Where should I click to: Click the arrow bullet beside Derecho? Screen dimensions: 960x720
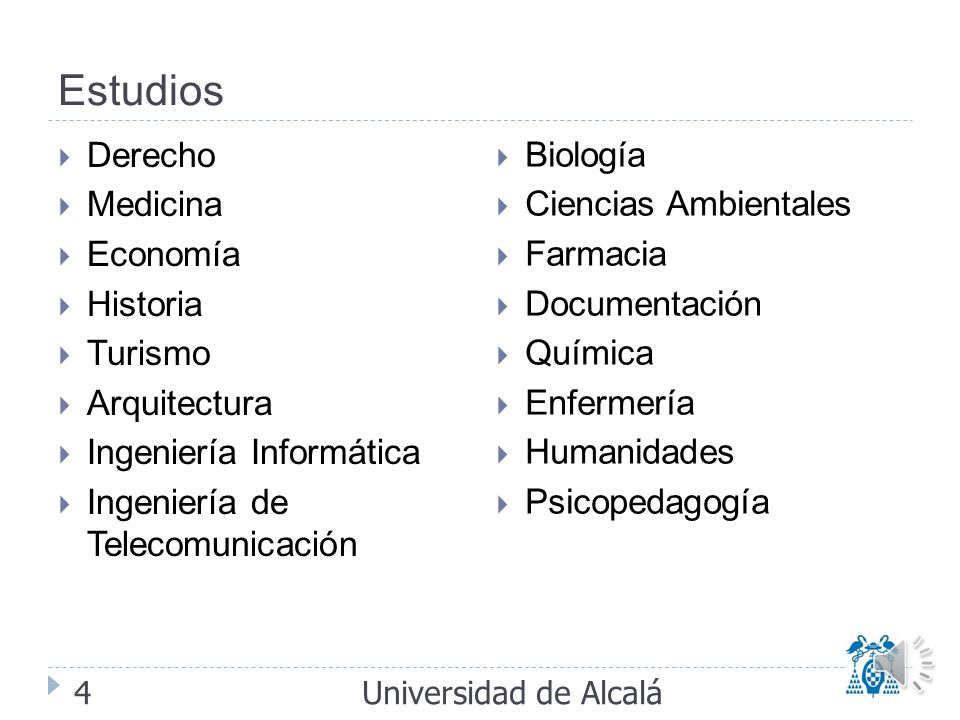click(x=65, y=157)
